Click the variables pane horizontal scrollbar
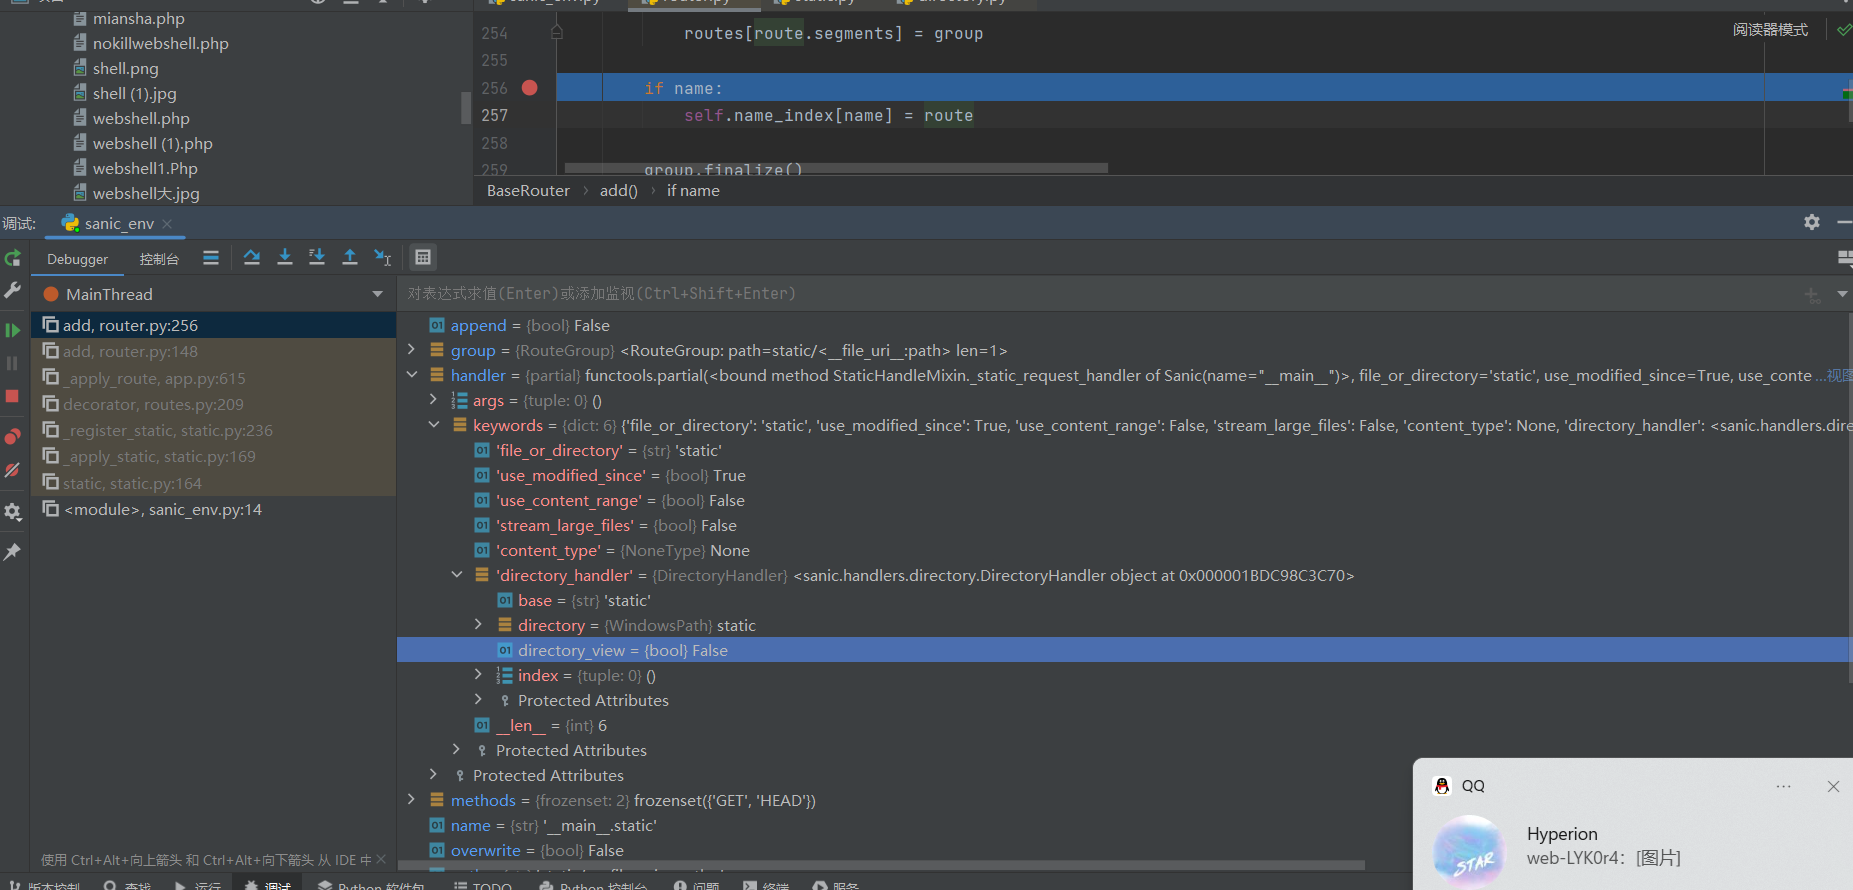This screenshot has height=890, width=1853. point(881,865)
